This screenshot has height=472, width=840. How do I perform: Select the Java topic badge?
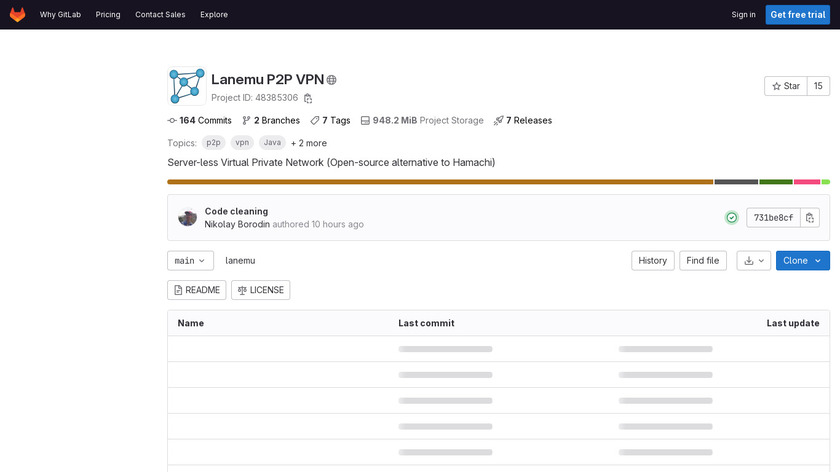[272, 143]
